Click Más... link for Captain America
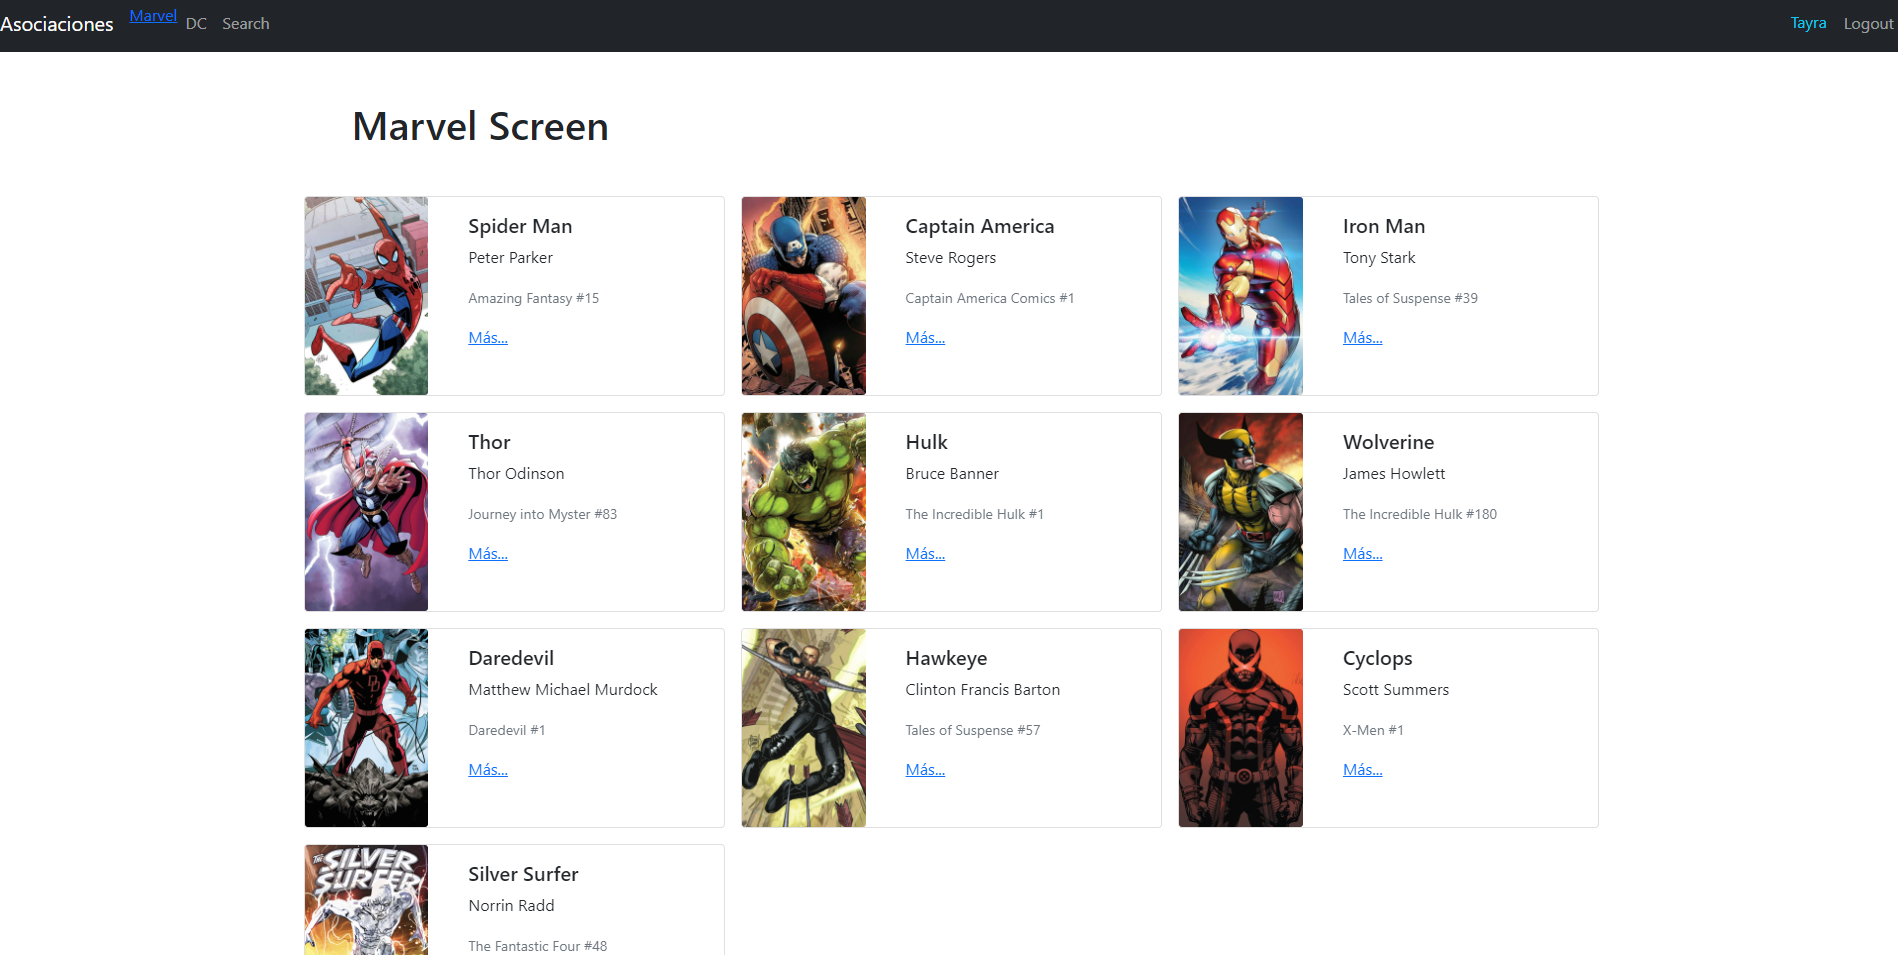This screenshot has width=1898, height=955. click(x=925, y=338)
